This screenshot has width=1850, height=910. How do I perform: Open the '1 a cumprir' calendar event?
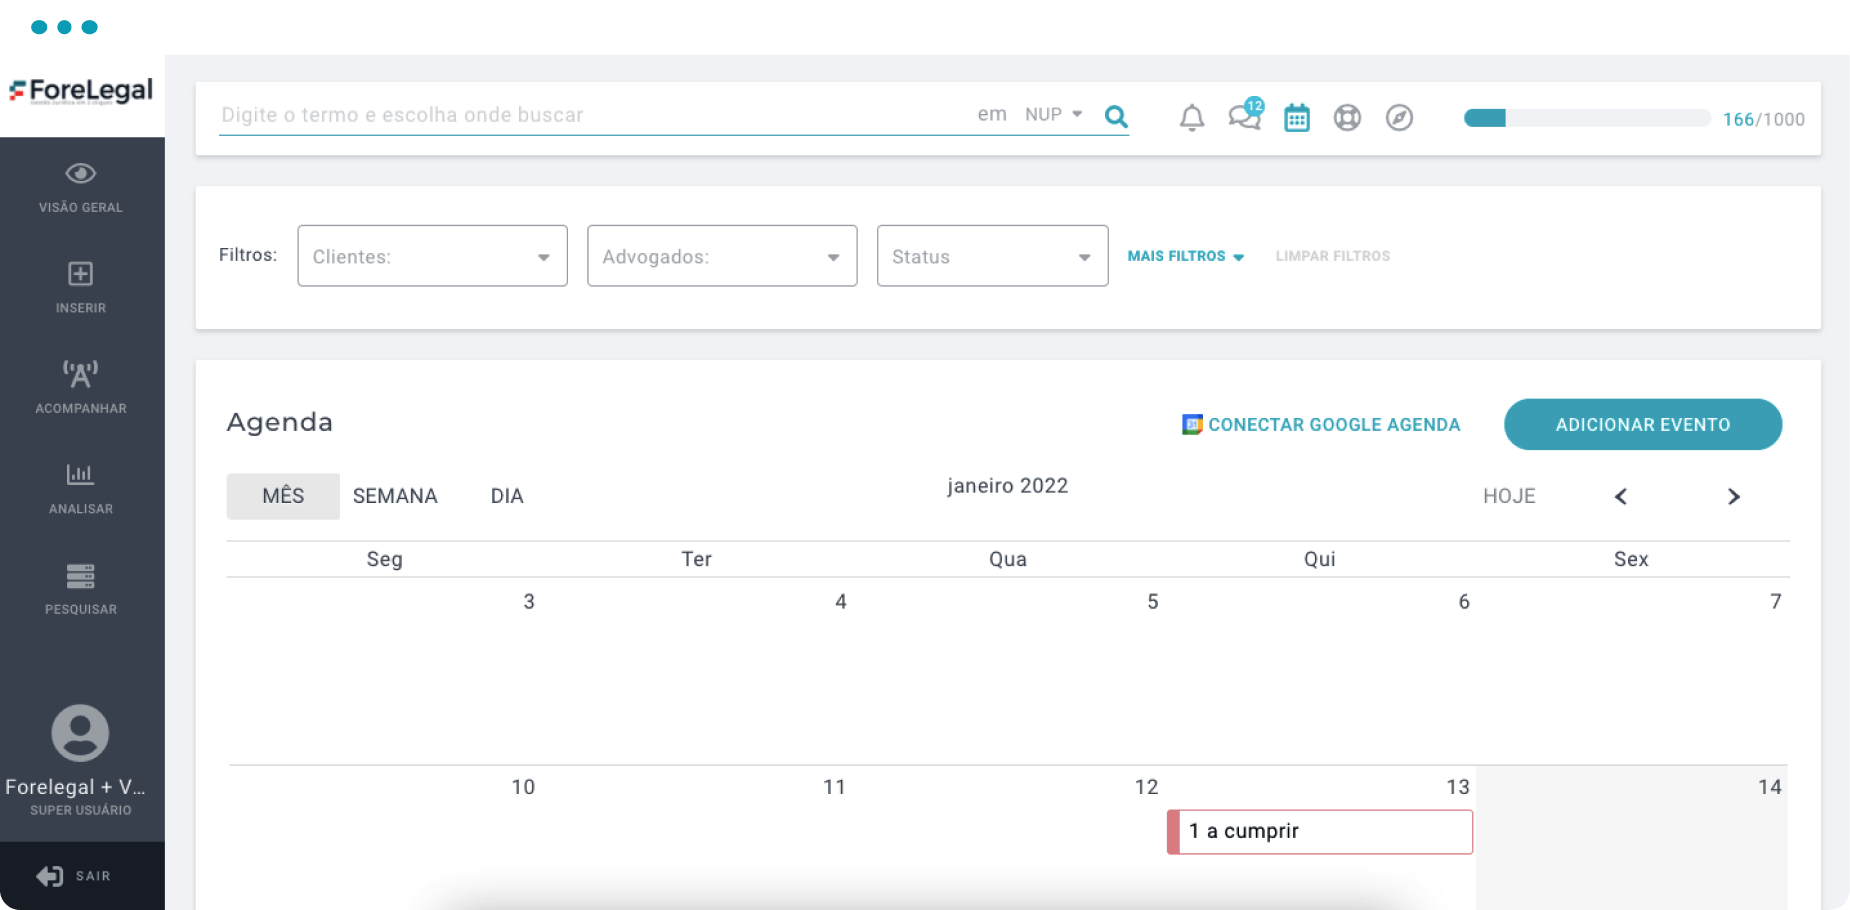point(1320,832)
